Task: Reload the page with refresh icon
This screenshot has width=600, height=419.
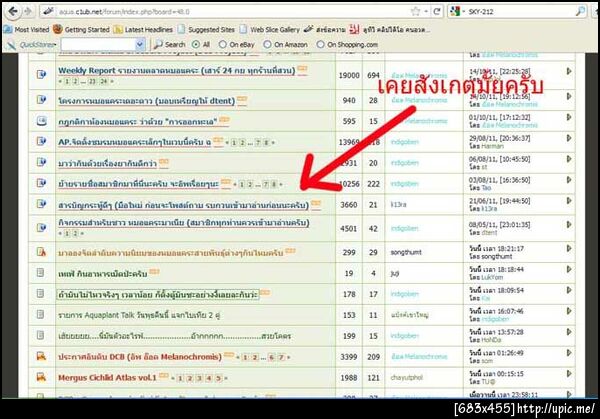Action: click(x=437, y=11)
